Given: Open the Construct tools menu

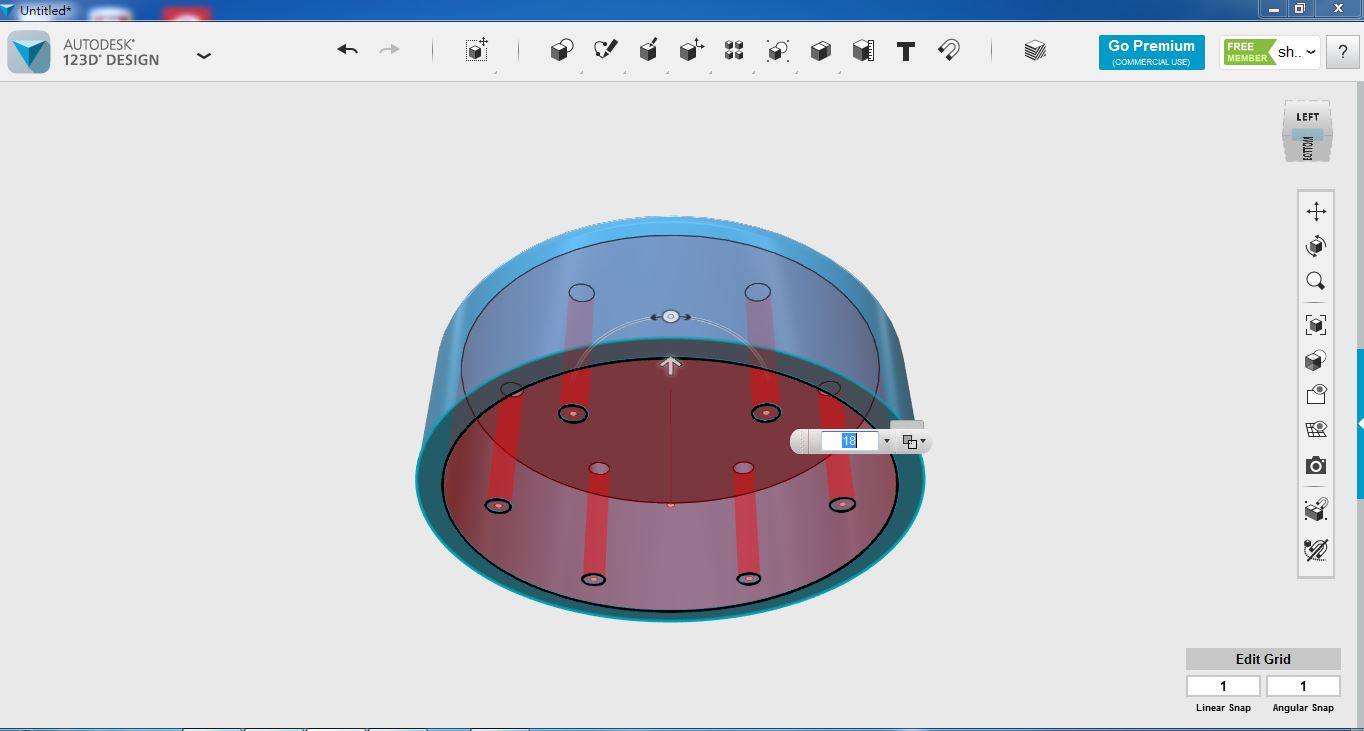Looking at the screenshot, I should pyautogui.click(x=648, y=50).
